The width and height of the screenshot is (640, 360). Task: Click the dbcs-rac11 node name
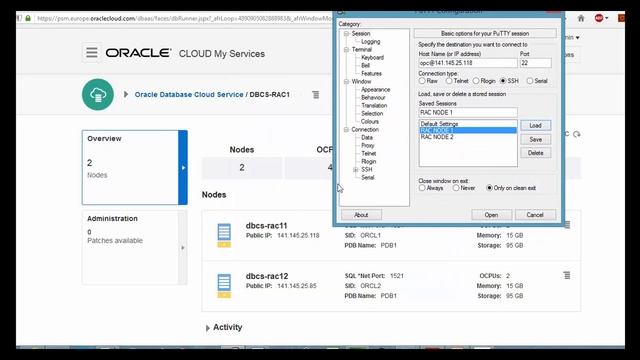267,226
